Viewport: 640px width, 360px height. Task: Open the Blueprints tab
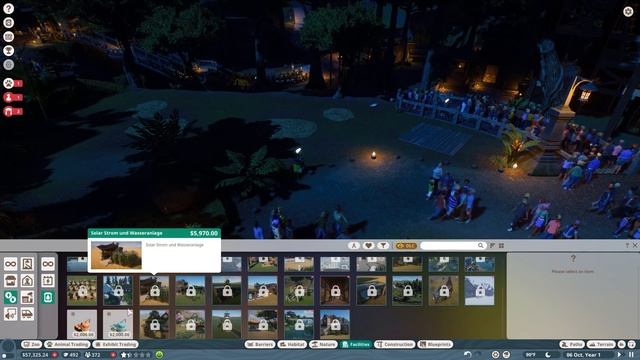(435, 344)
